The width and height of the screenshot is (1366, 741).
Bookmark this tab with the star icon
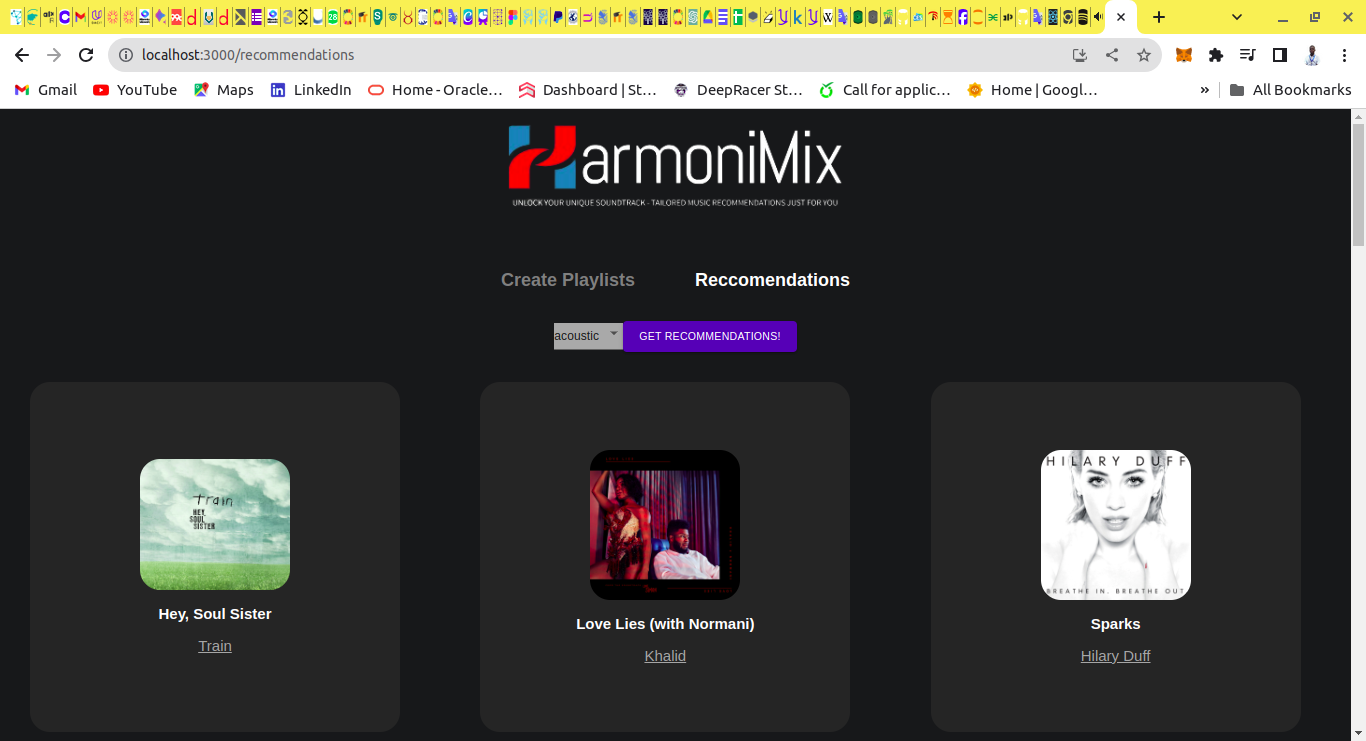coord(1143,55)
